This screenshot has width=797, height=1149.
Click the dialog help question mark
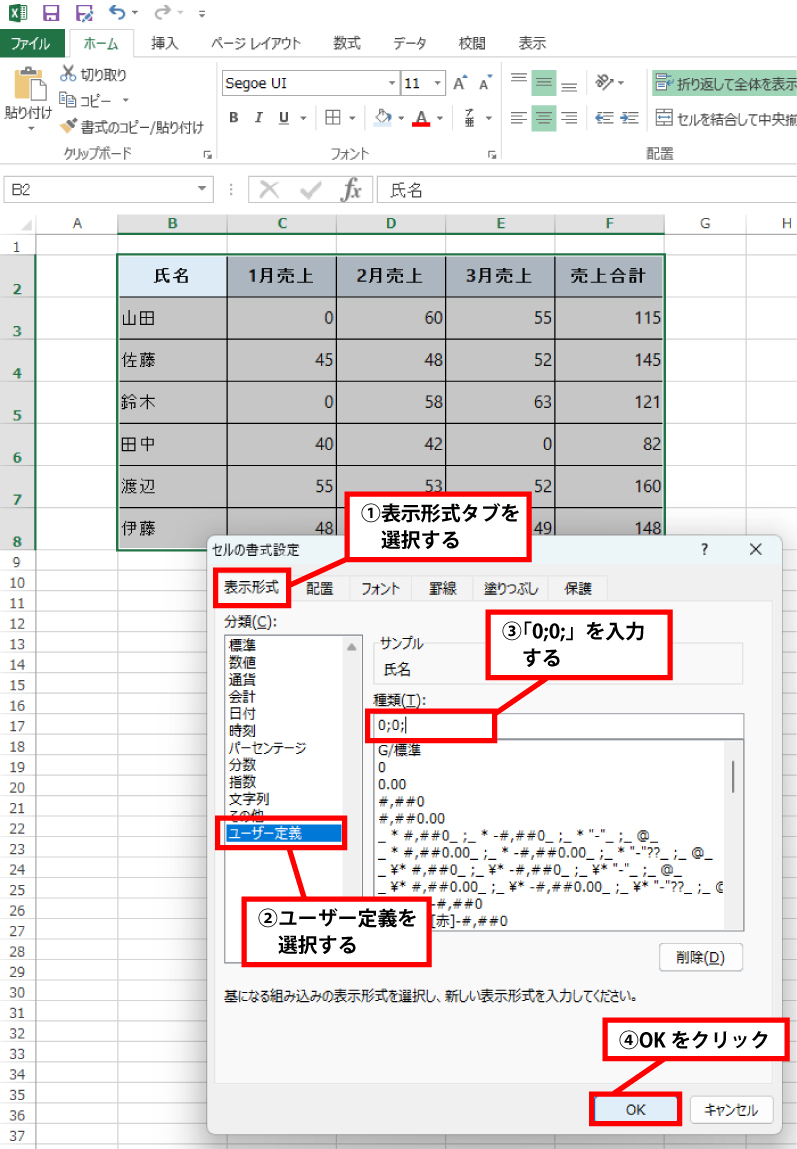[x=704, y=549]
